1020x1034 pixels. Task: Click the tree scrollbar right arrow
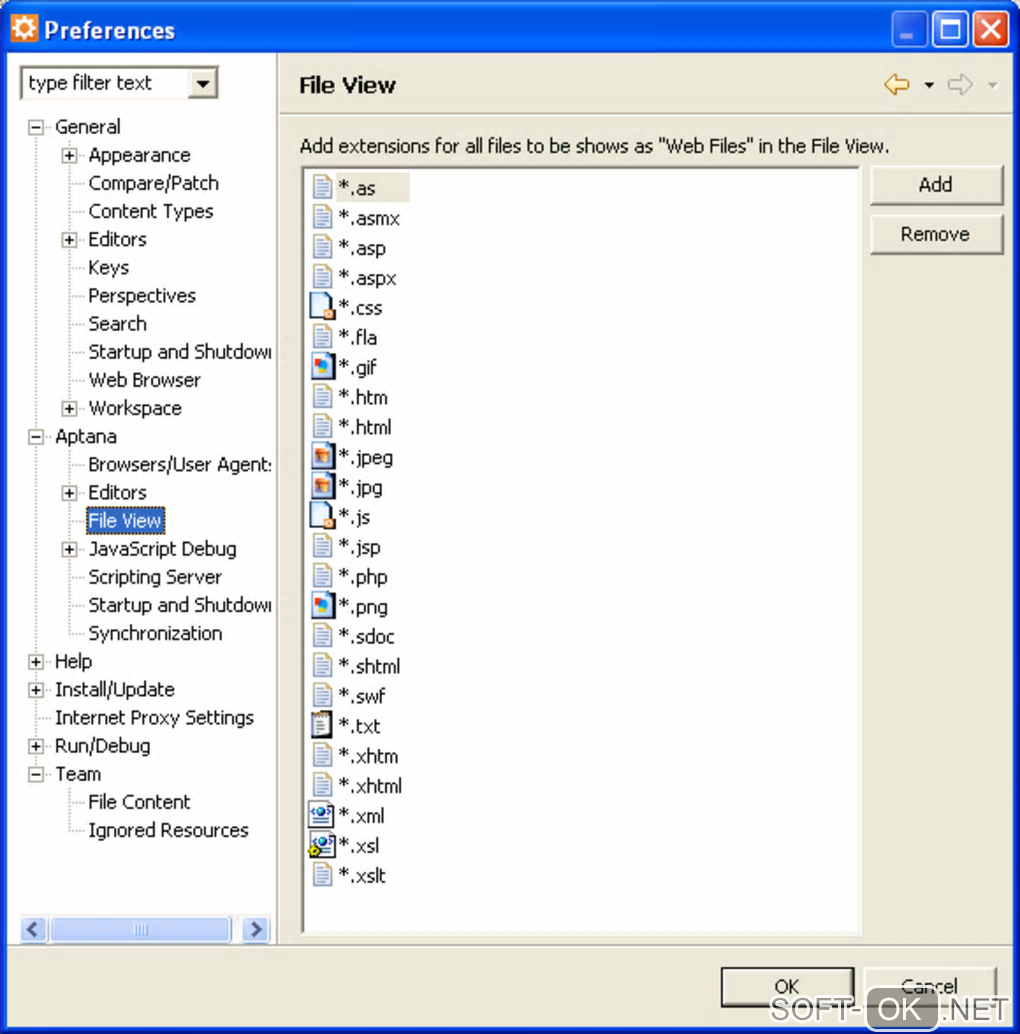(x=256, y=929)
